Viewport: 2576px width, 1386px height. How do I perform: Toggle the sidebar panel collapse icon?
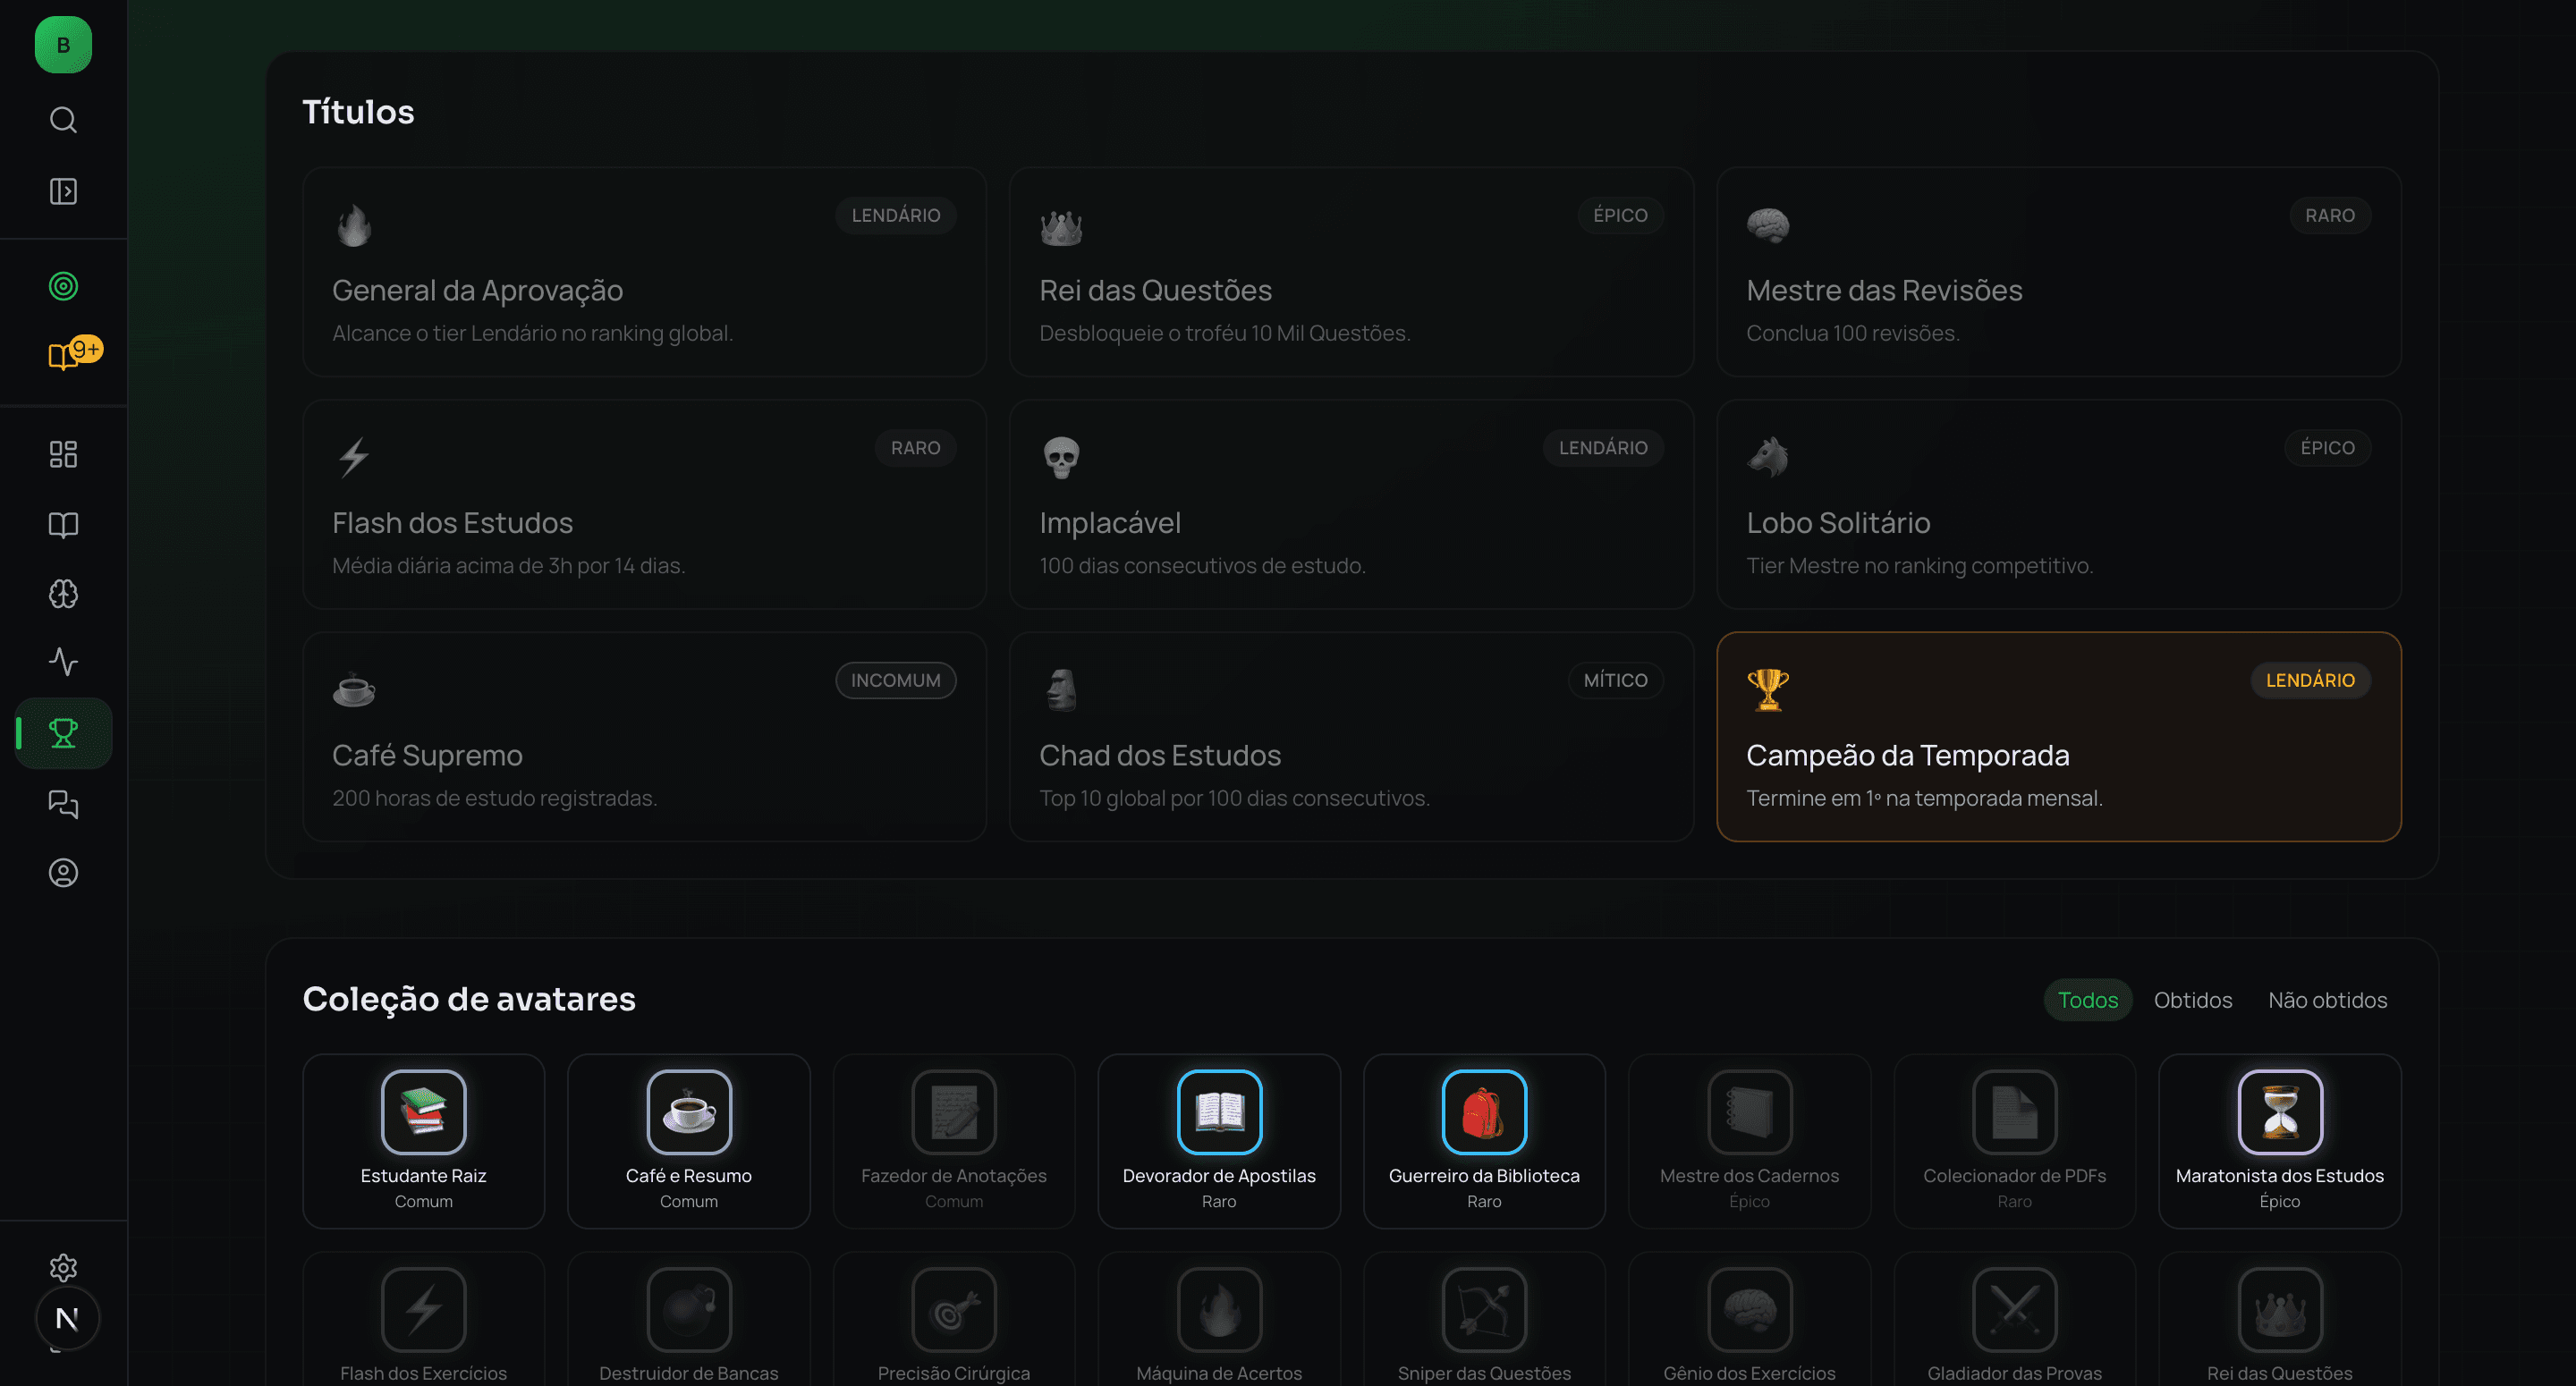63,191
